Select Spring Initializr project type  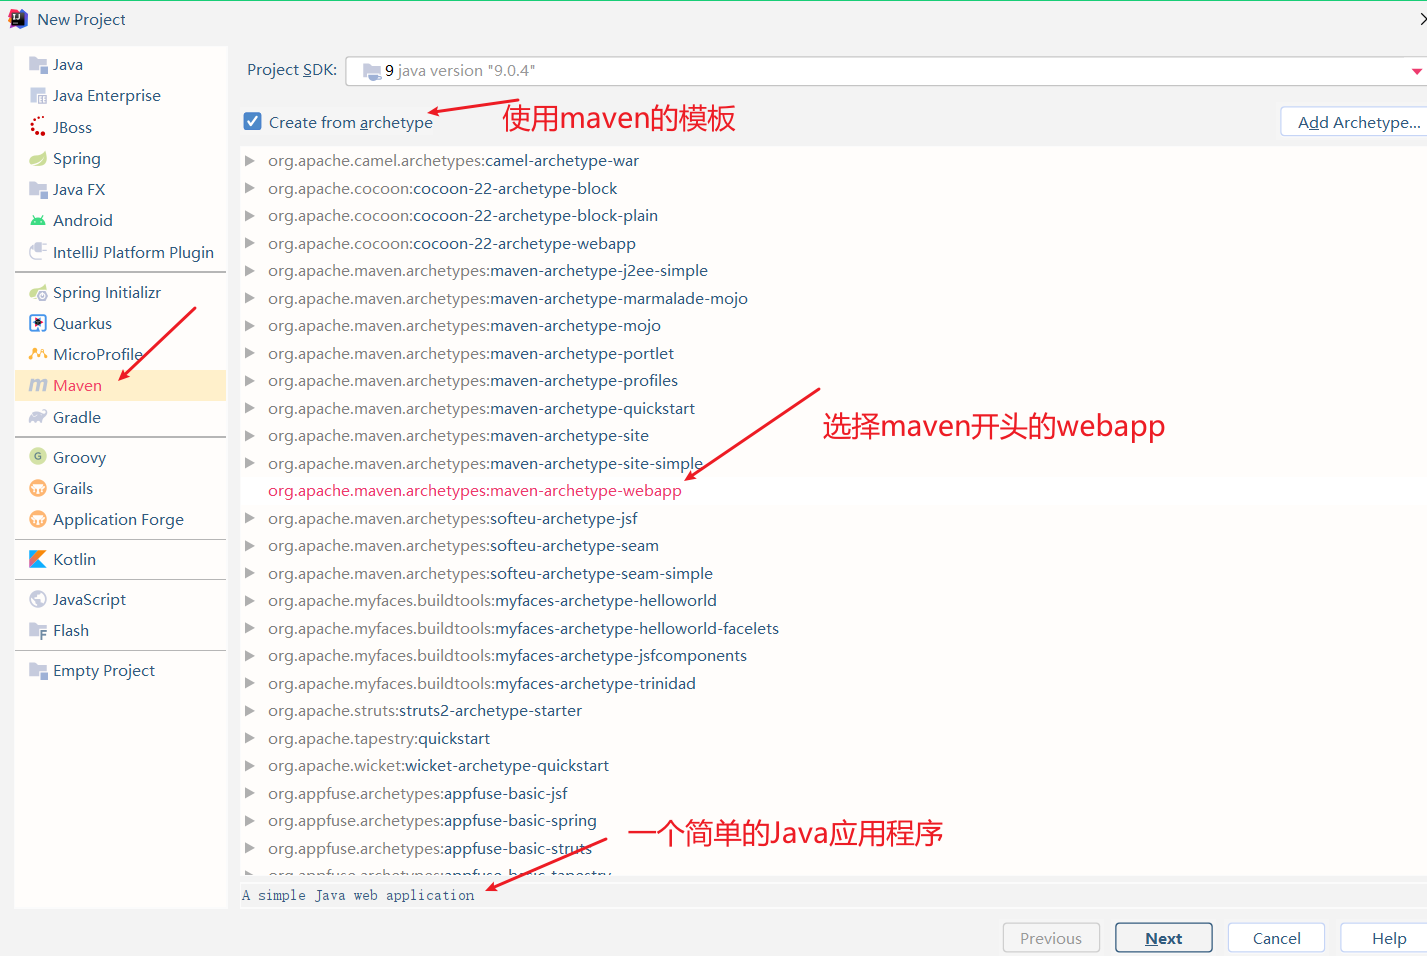pyautogui.click(x=107, y=292)
